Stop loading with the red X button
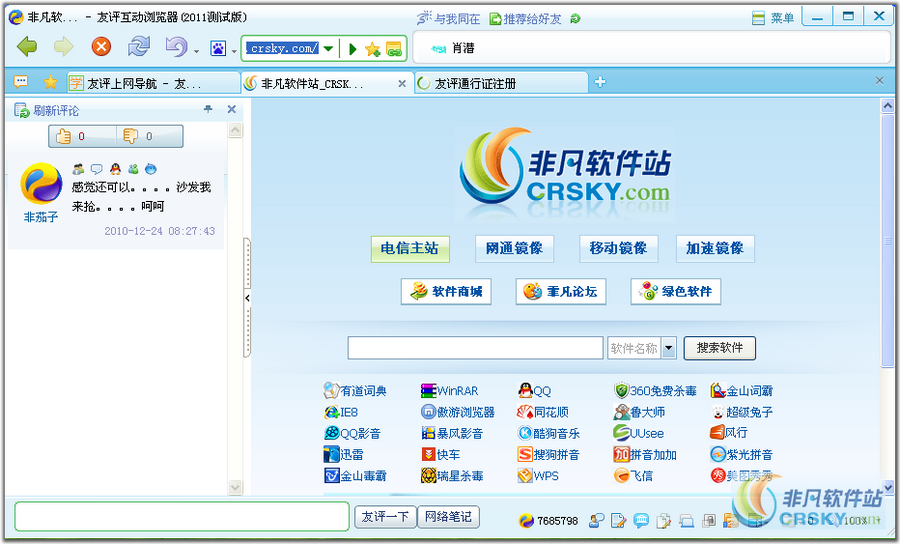This screenshot has height=544, width=900. coord(101,46)
